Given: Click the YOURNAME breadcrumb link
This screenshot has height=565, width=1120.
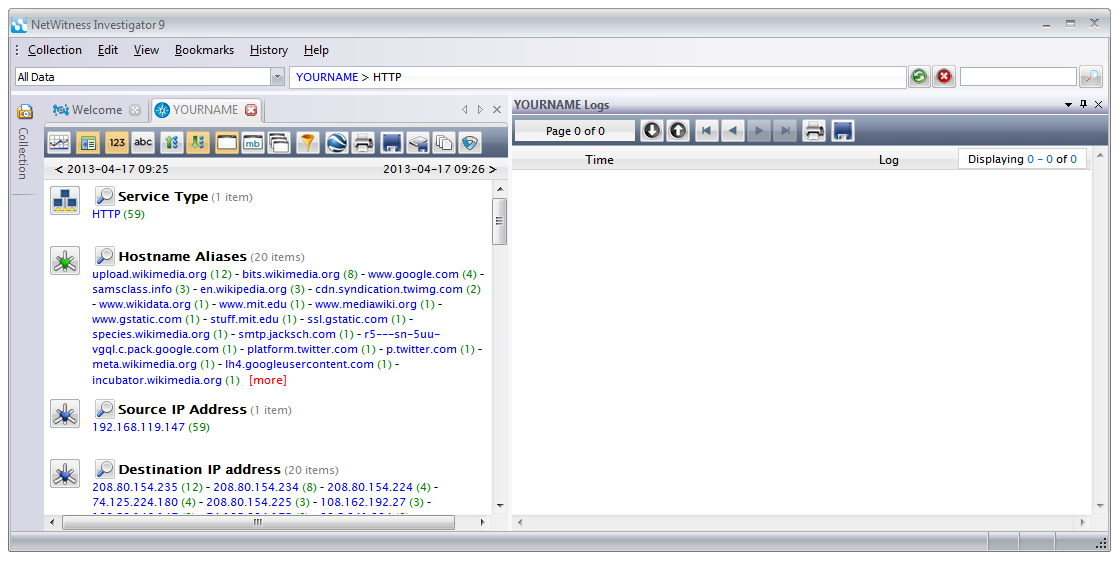Looking at the screenshot, I should click(327, 77).
